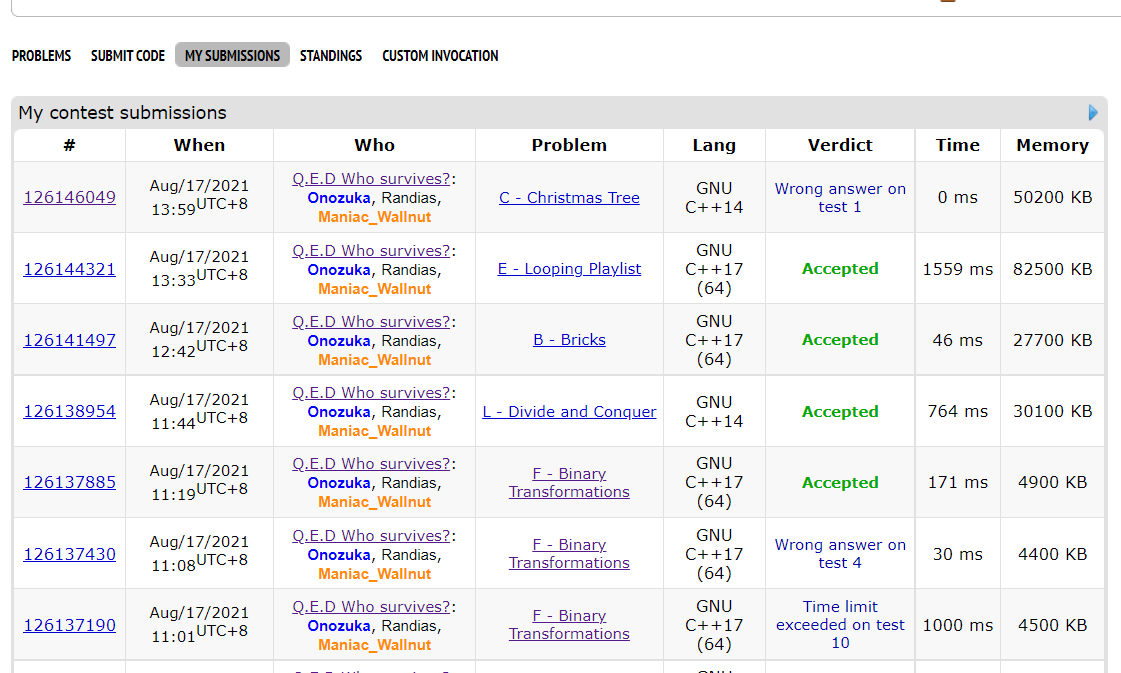The width and height of the screenshot is (1121, 673).
Task: Go to problem E - Looping Playlist
Action: 569,269
